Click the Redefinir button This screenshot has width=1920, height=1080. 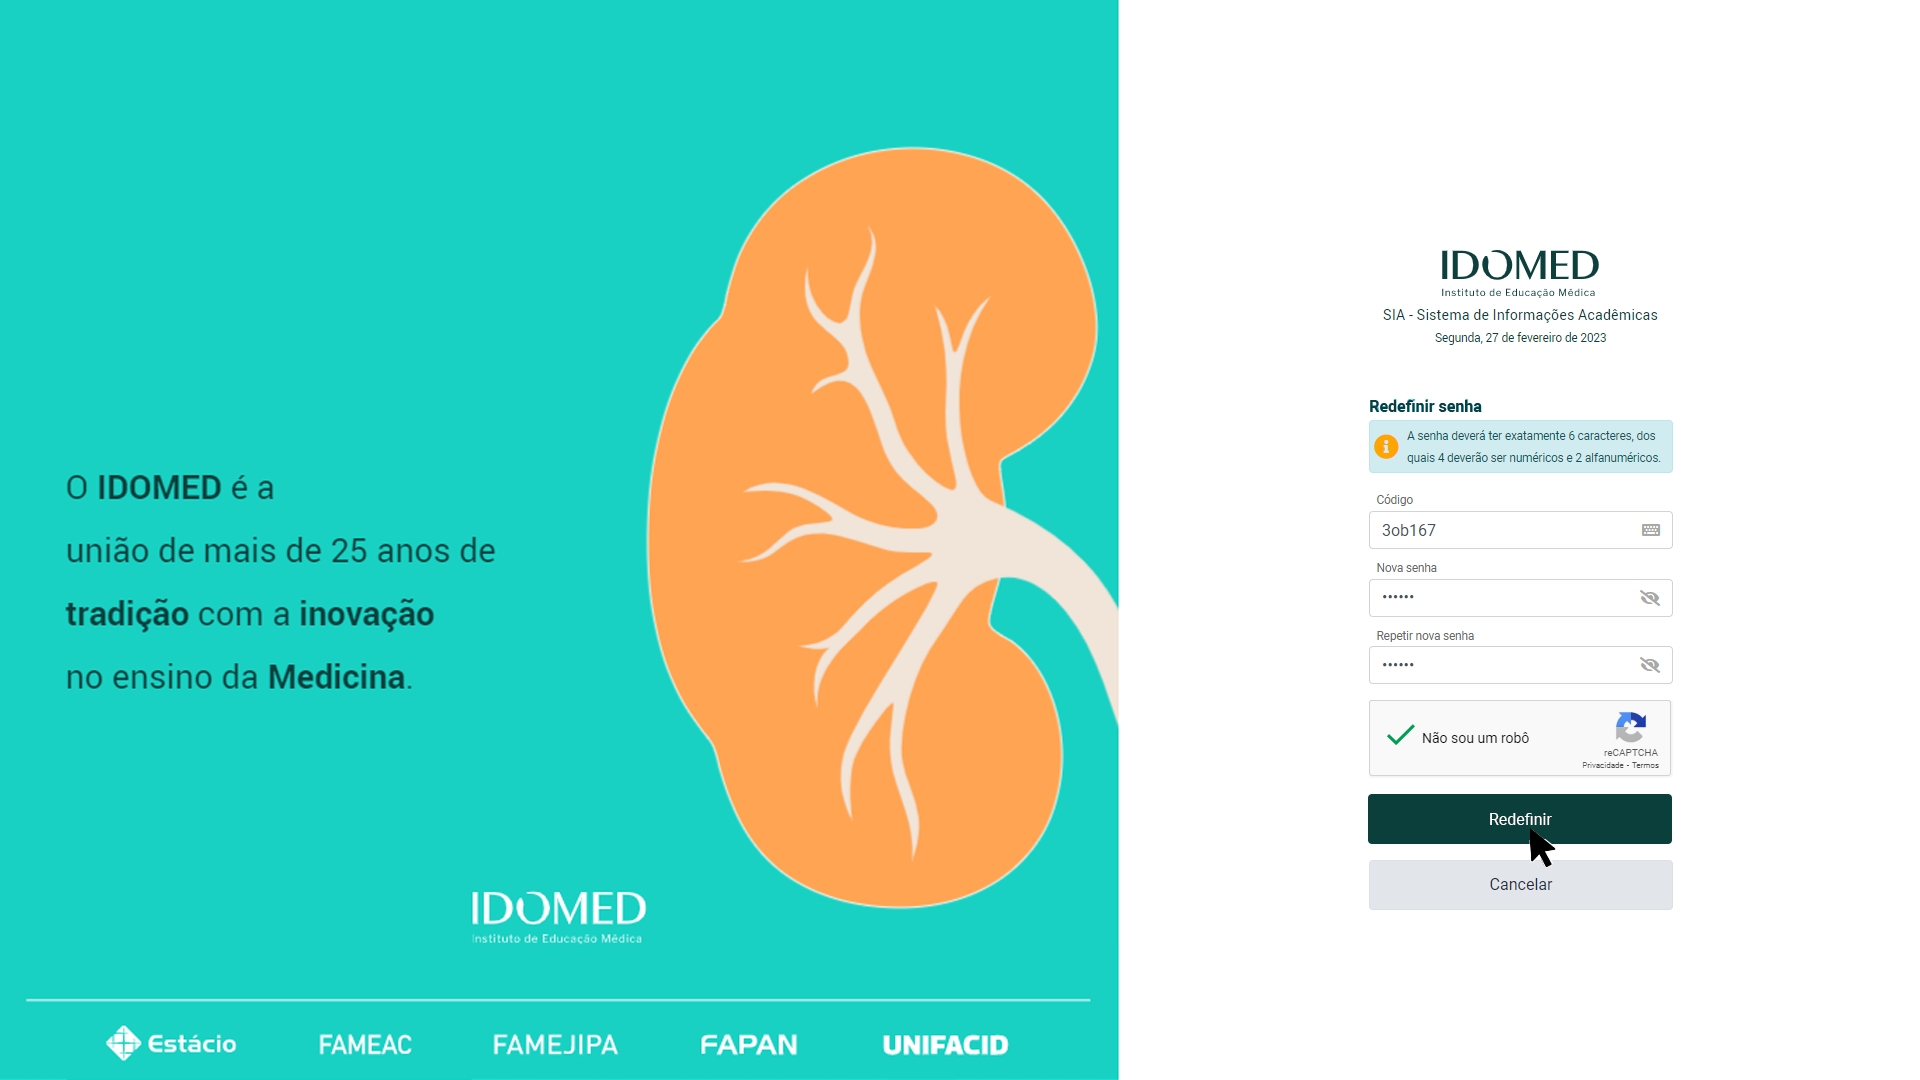click(1520, 819)
